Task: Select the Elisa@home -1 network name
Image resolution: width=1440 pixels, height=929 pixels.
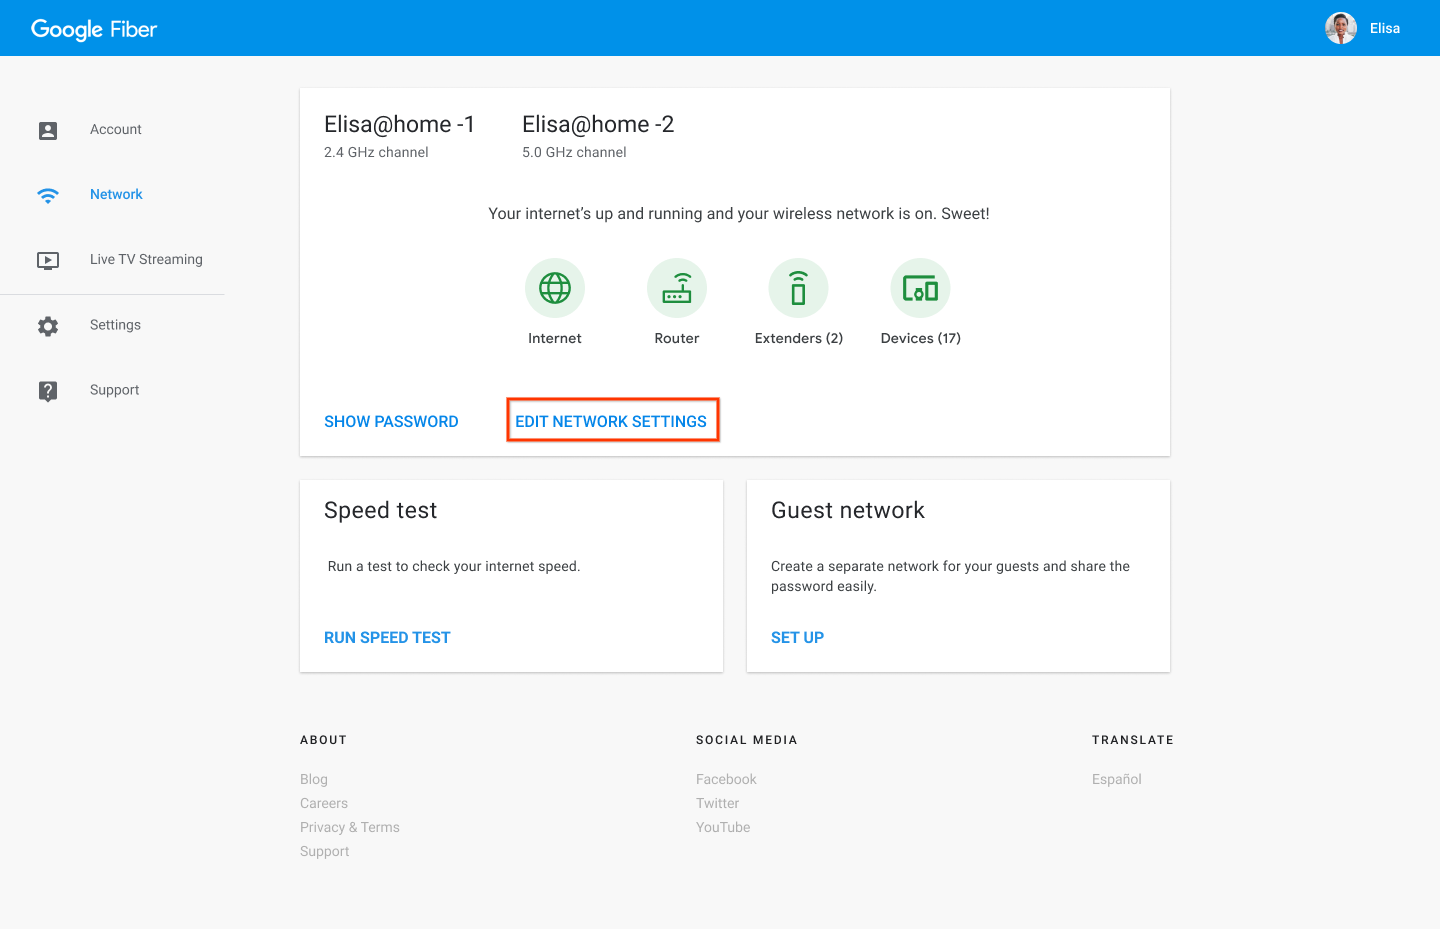Action: tap(399, 124)
